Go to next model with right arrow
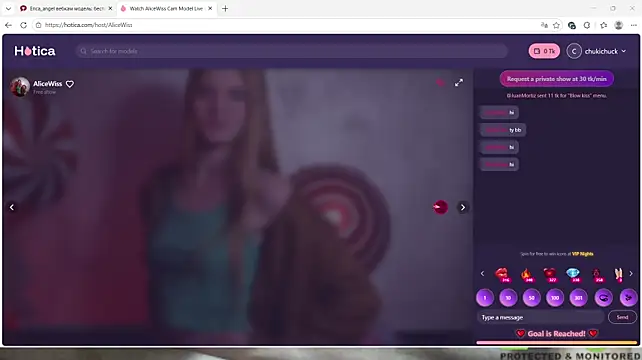This screenshot has height=360, width=642. pos(463,207)
